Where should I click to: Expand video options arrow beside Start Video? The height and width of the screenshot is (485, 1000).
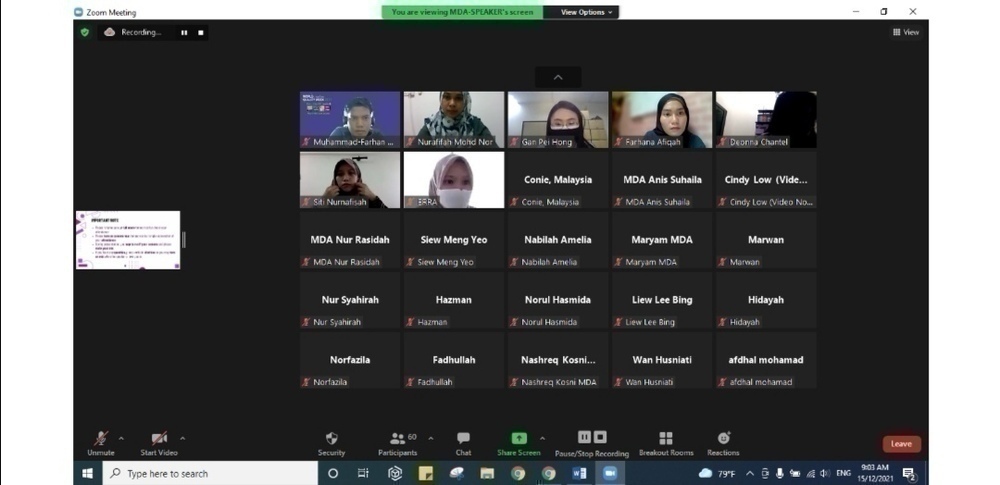point(182,438)
